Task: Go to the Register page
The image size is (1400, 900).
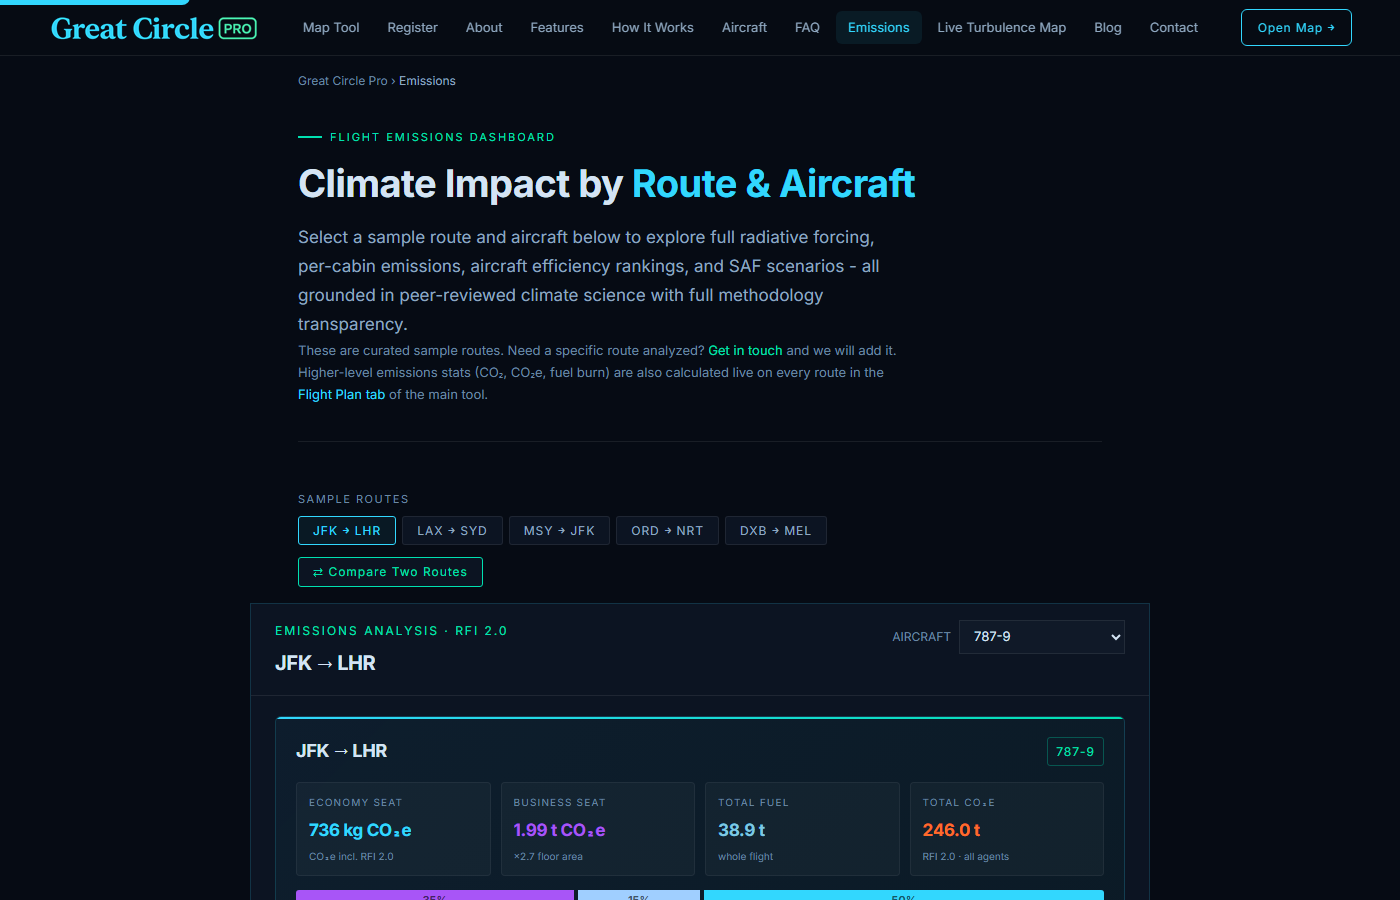Action: pos(413,28)
